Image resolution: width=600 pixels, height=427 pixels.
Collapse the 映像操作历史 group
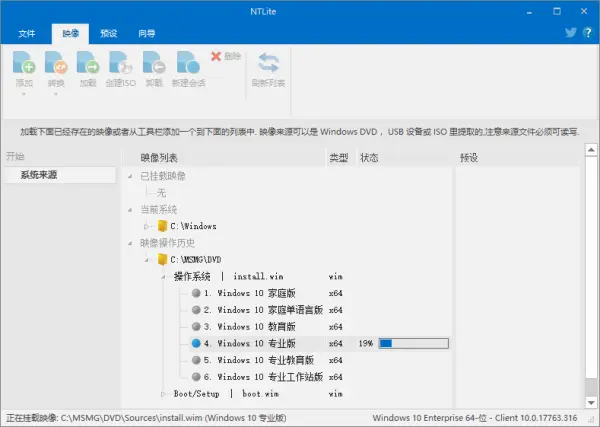(130, 243)
